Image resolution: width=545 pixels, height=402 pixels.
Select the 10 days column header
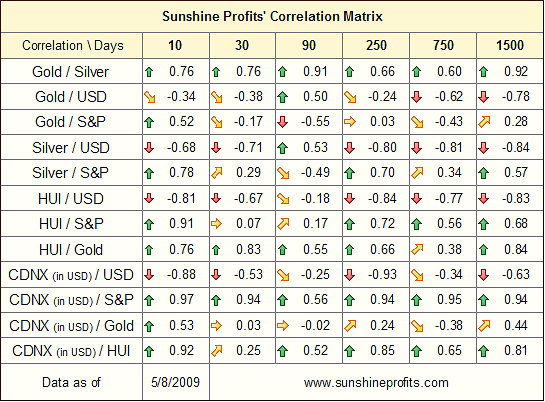(175, 46)
